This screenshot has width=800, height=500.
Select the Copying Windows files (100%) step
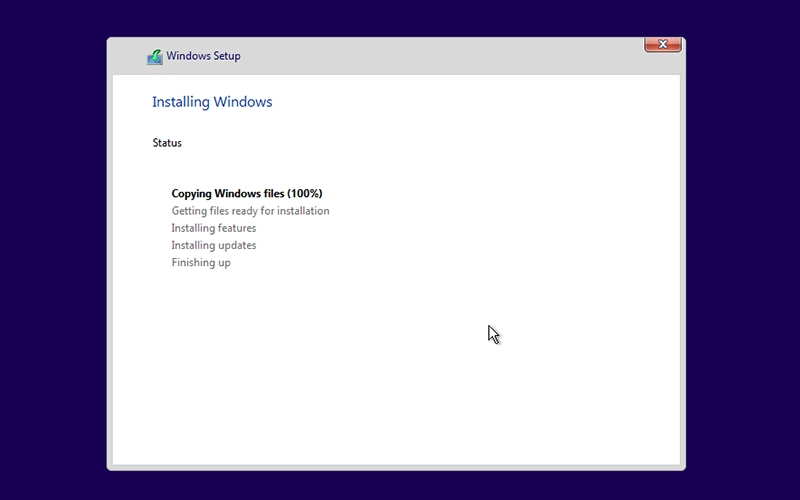(247, 193)
